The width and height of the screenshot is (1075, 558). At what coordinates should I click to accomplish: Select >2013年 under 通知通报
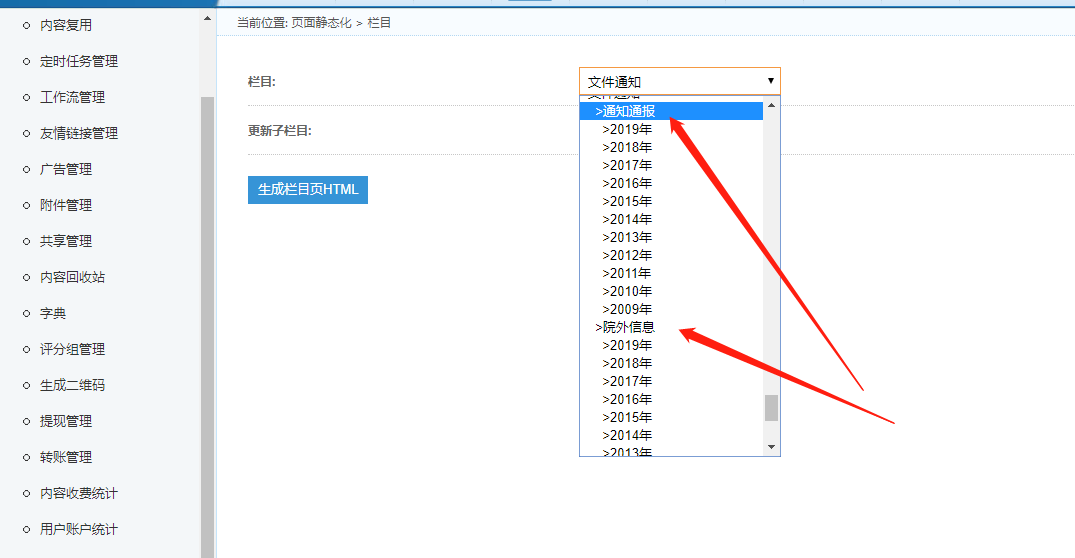point(671,237)
